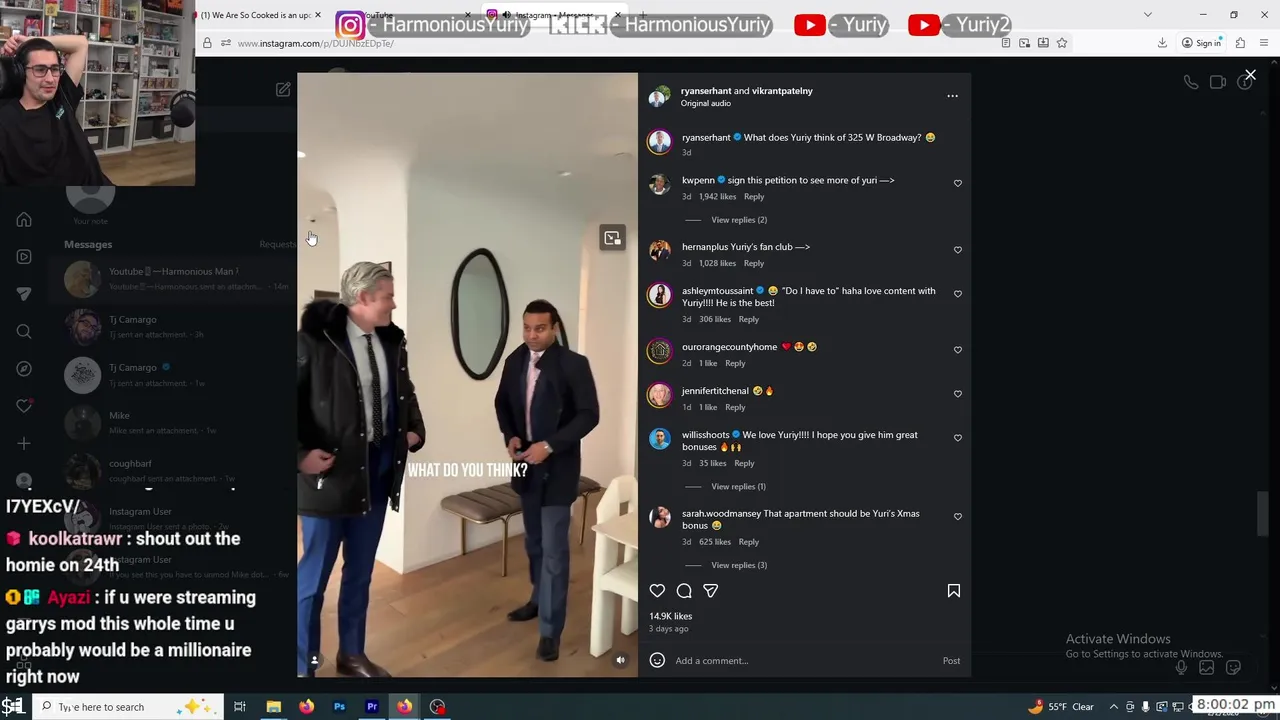Click the browser page scrollbar thumb
Screen dimensions: 1280x720
(1264, 515)
